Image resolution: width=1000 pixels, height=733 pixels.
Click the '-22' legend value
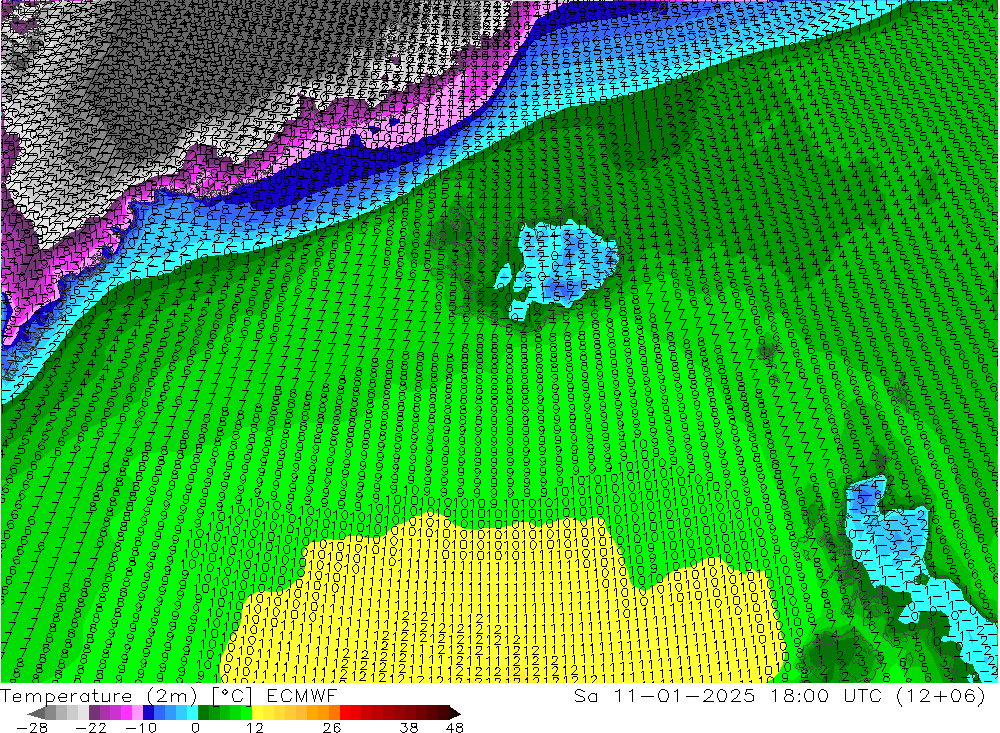91,727
